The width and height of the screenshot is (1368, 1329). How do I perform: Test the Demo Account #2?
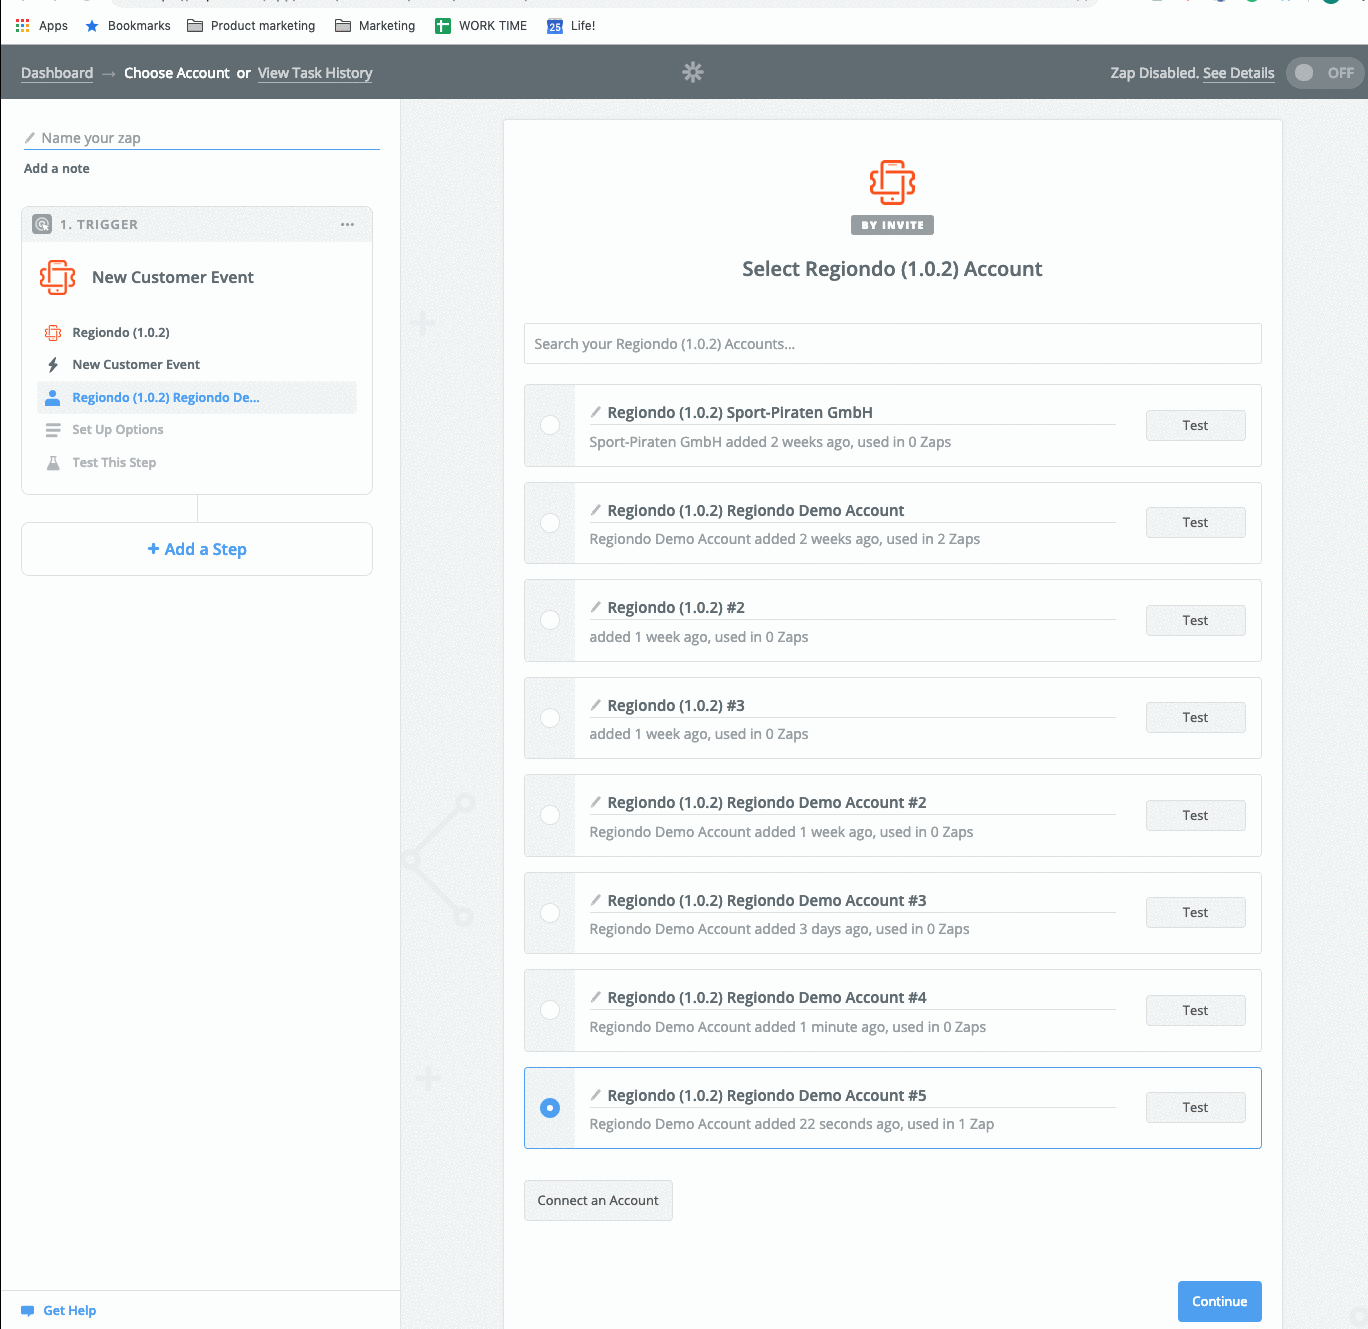pyautogui.click(x=1196, y=815)
